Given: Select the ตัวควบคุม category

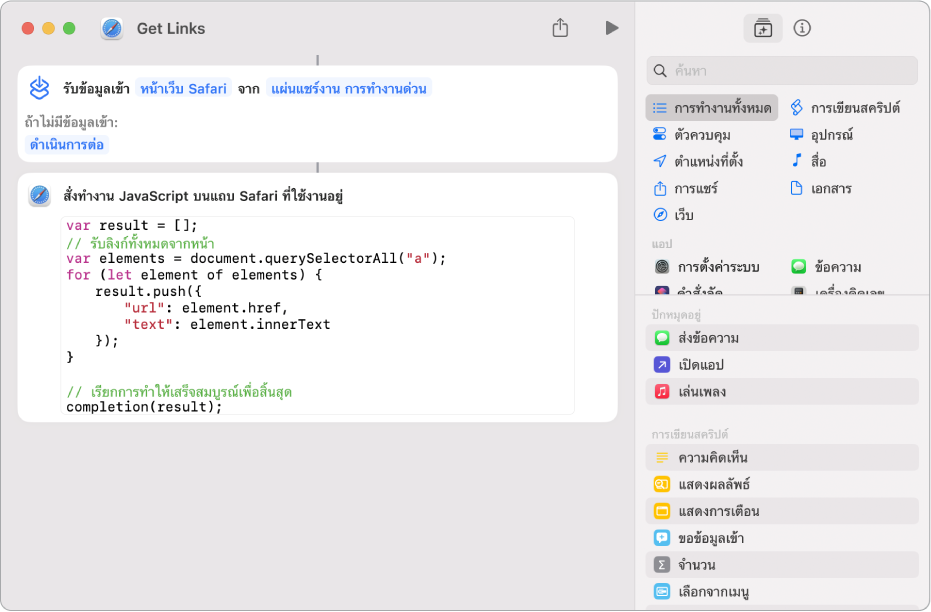Looking at the screenshot, I should 692,135.
